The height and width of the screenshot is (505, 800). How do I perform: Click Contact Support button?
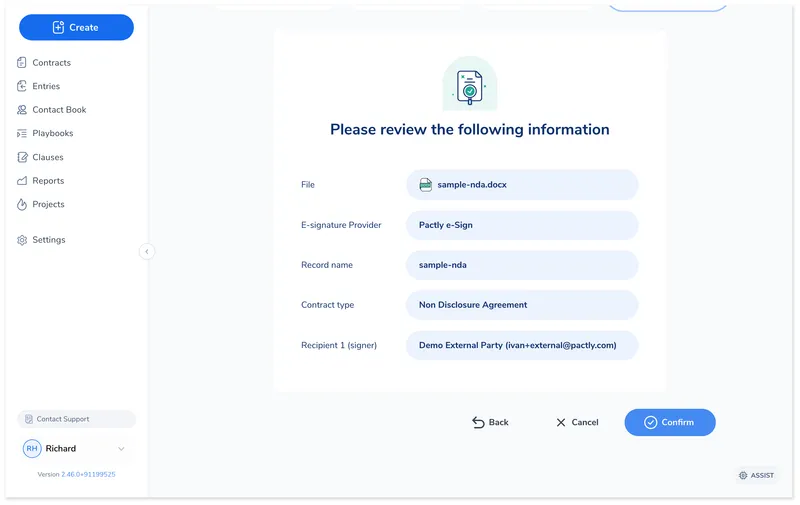(x=77, y=419)
